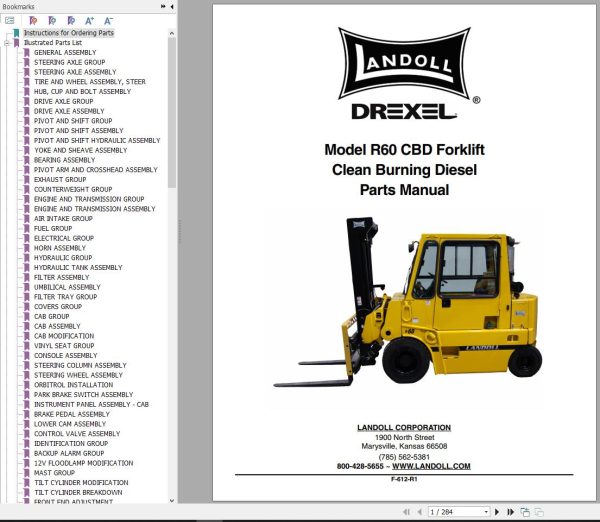
Task: Open TILT CYLINDER BREAKDOWN bookmark
Action: [x=78, y=493]
